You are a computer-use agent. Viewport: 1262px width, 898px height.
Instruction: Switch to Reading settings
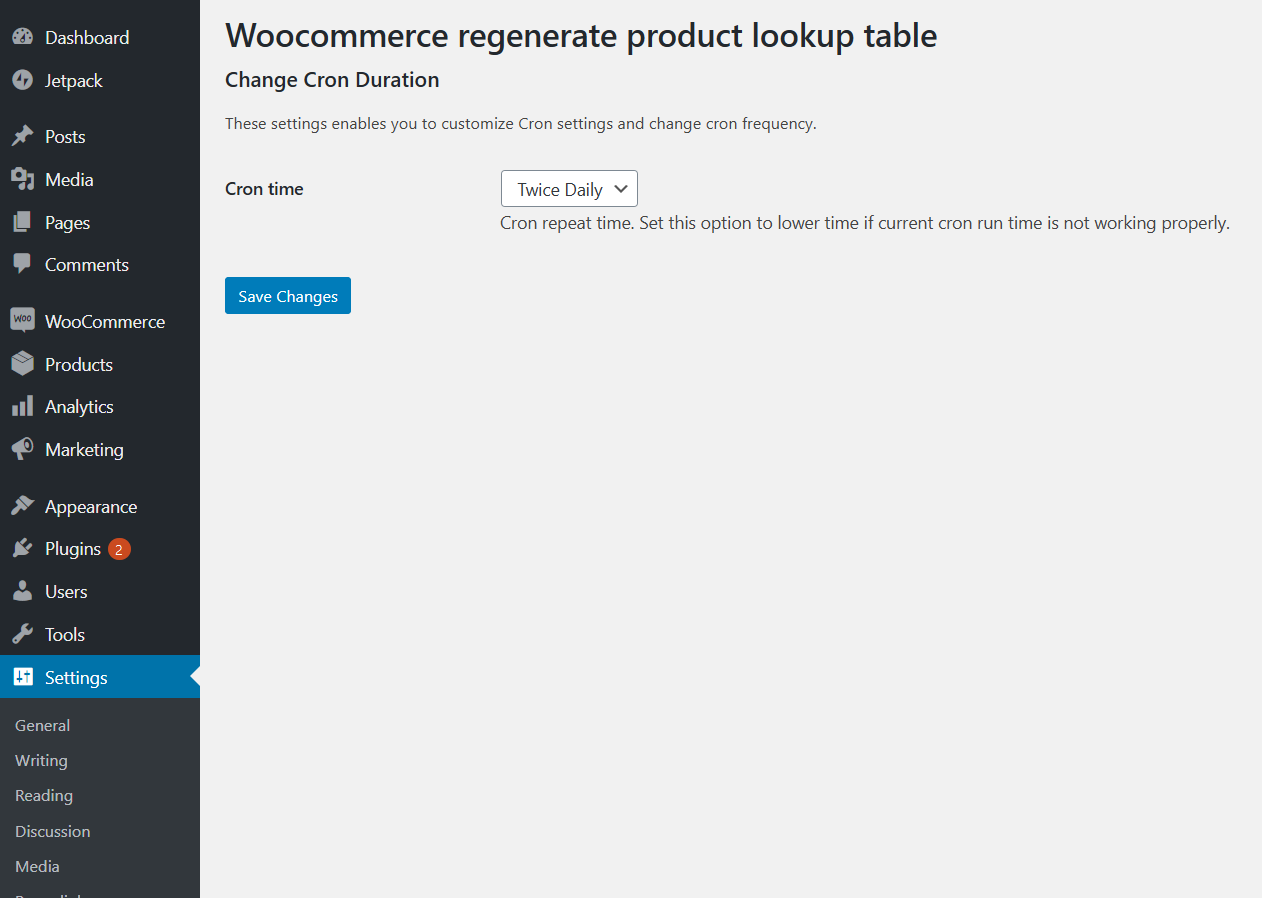tap(43, 795)
